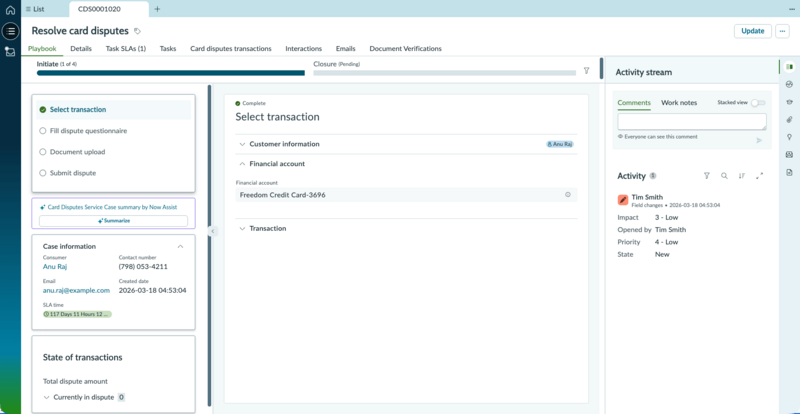Send comment with paper plane icon

click(759, 140)
